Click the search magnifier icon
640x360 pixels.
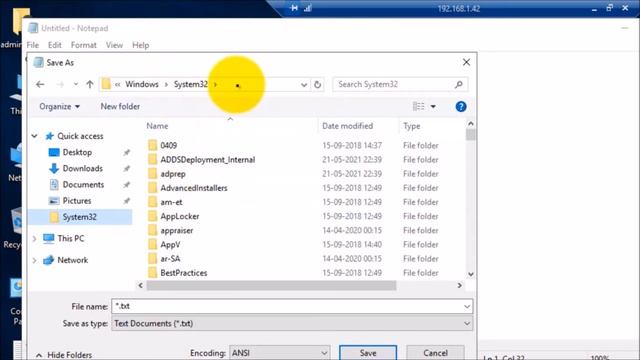pos(458,84)
